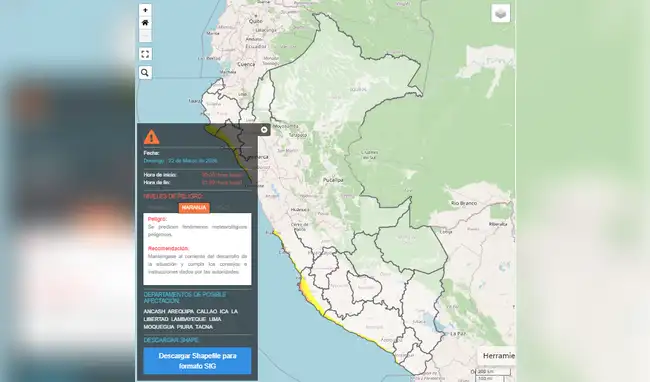Zoom out on the map
The width and height of the screenshot is (650, 382).
click(145, 36)
